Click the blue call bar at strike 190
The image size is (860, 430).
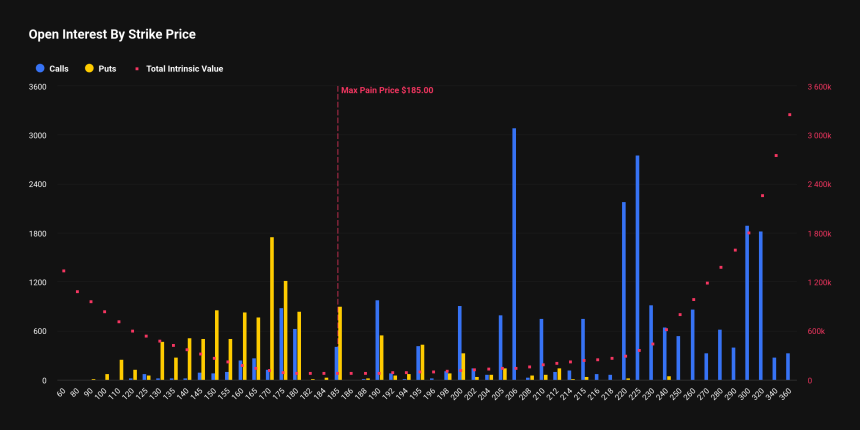tap(377, 340)
